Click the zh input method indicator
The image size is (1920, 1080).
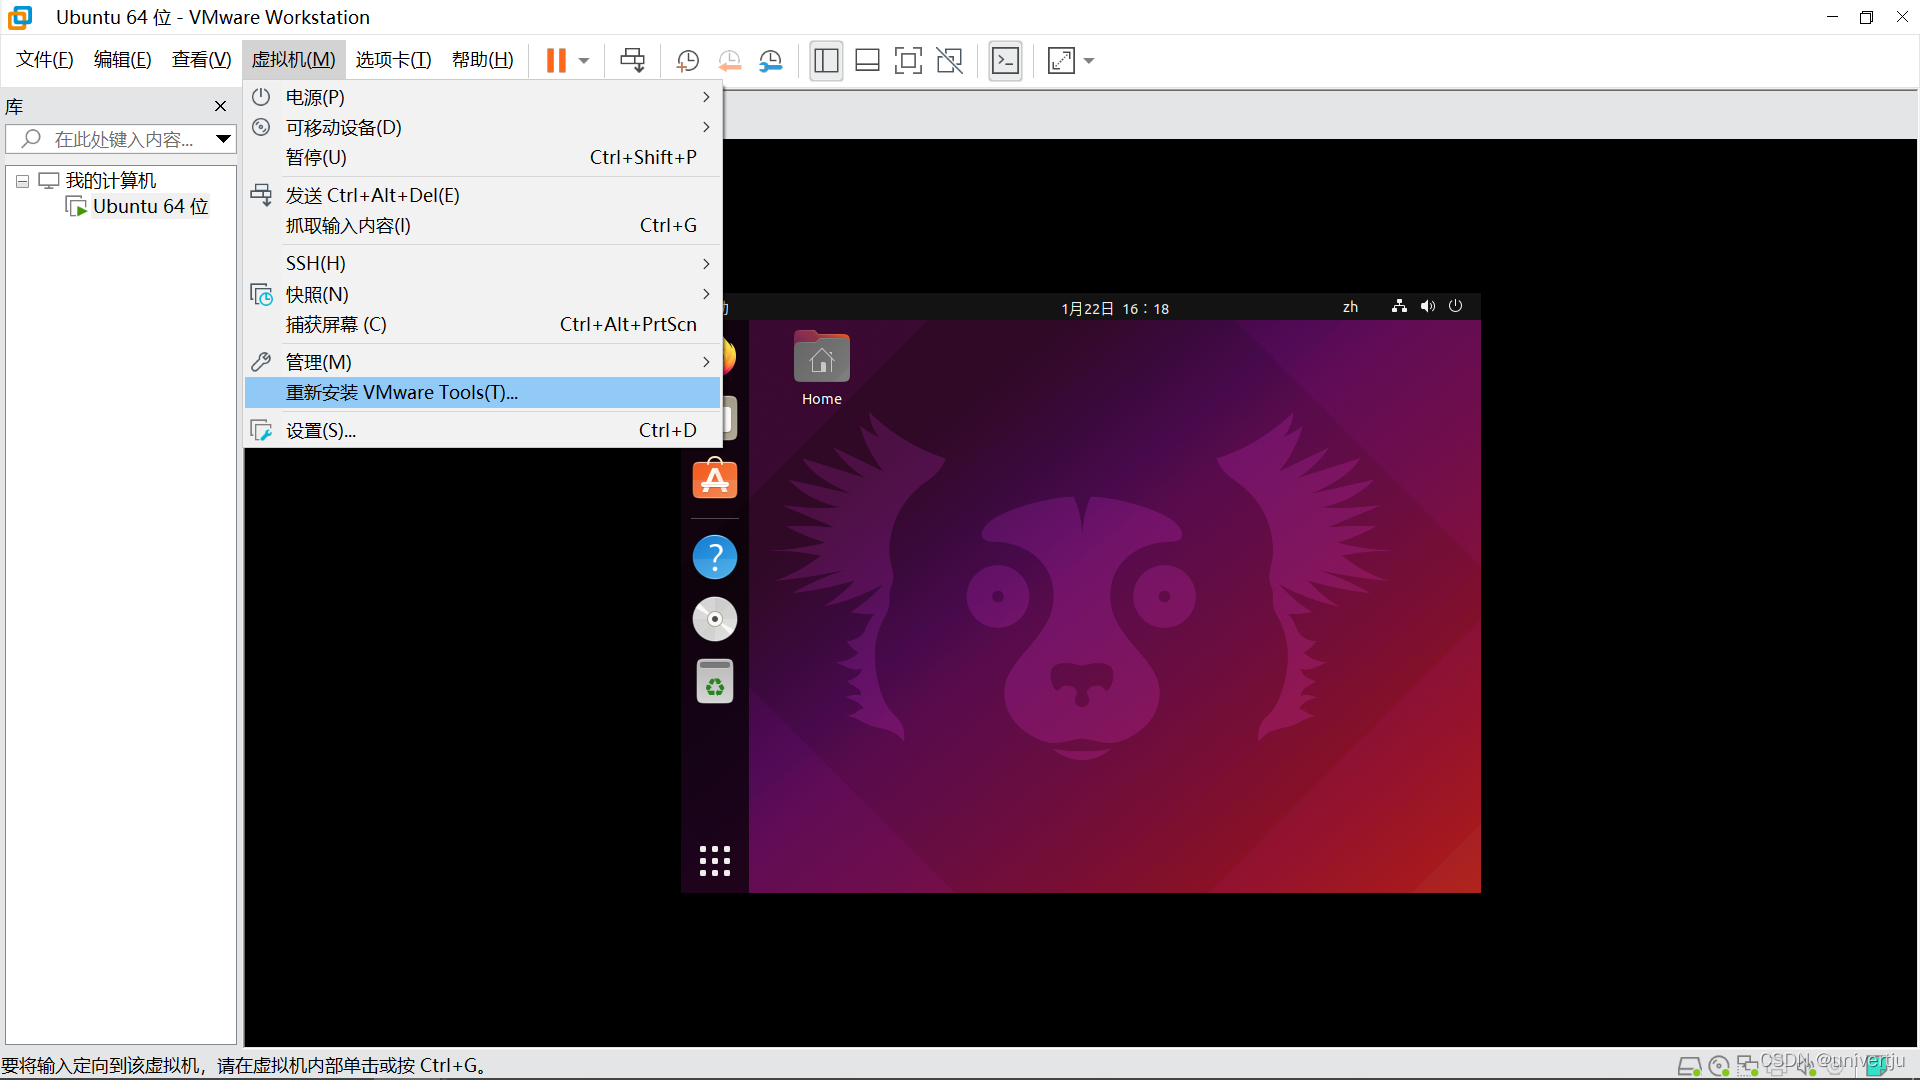tap(1350, 307)
